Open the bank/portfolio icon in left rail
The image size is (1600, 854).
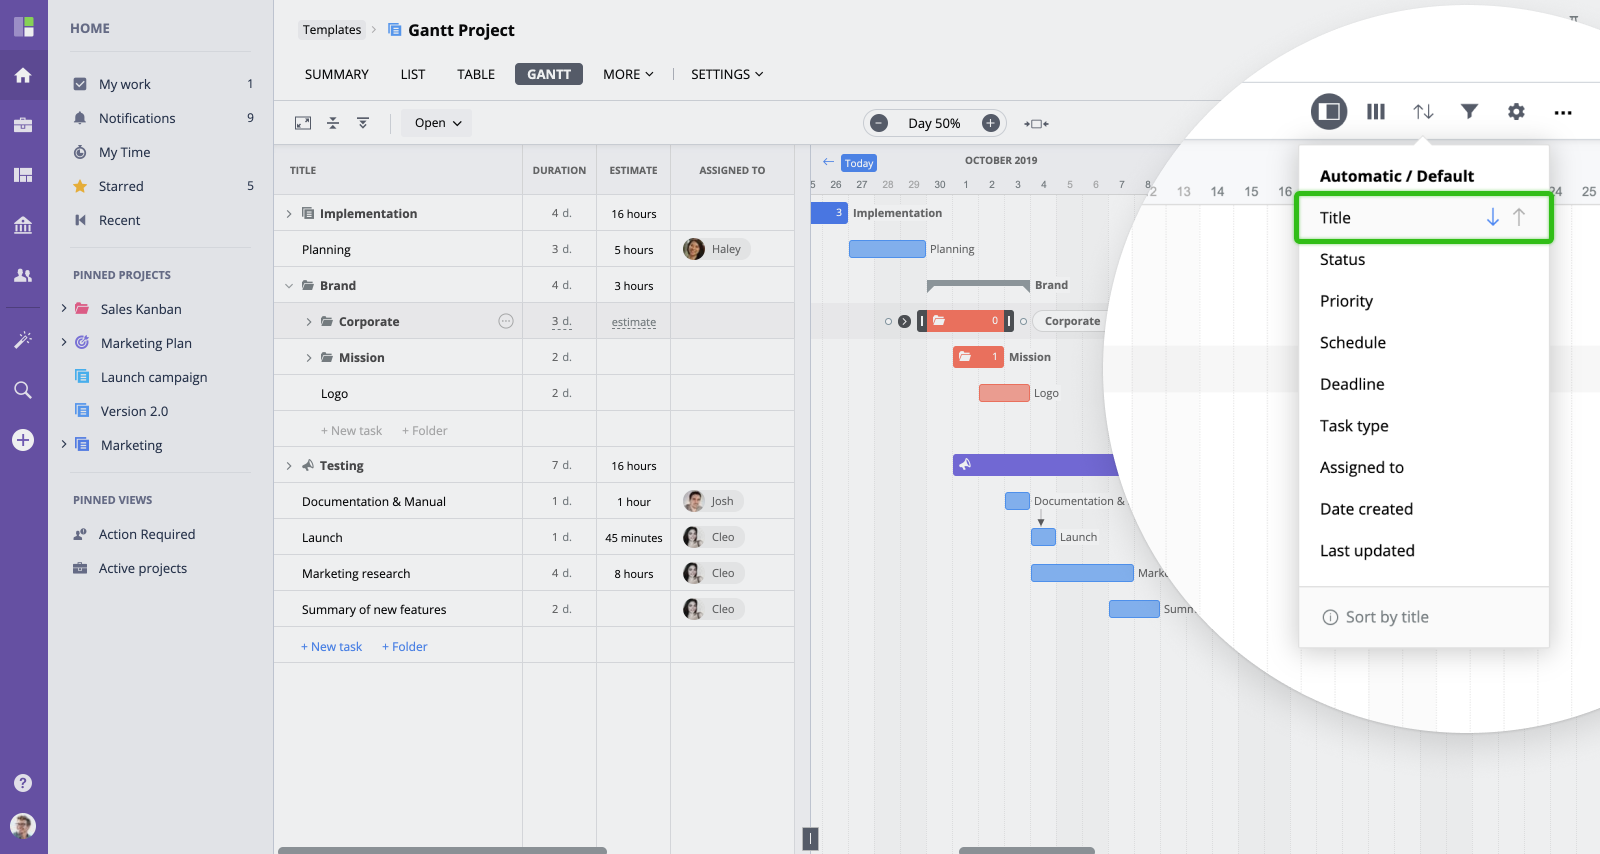coord(23,225)
